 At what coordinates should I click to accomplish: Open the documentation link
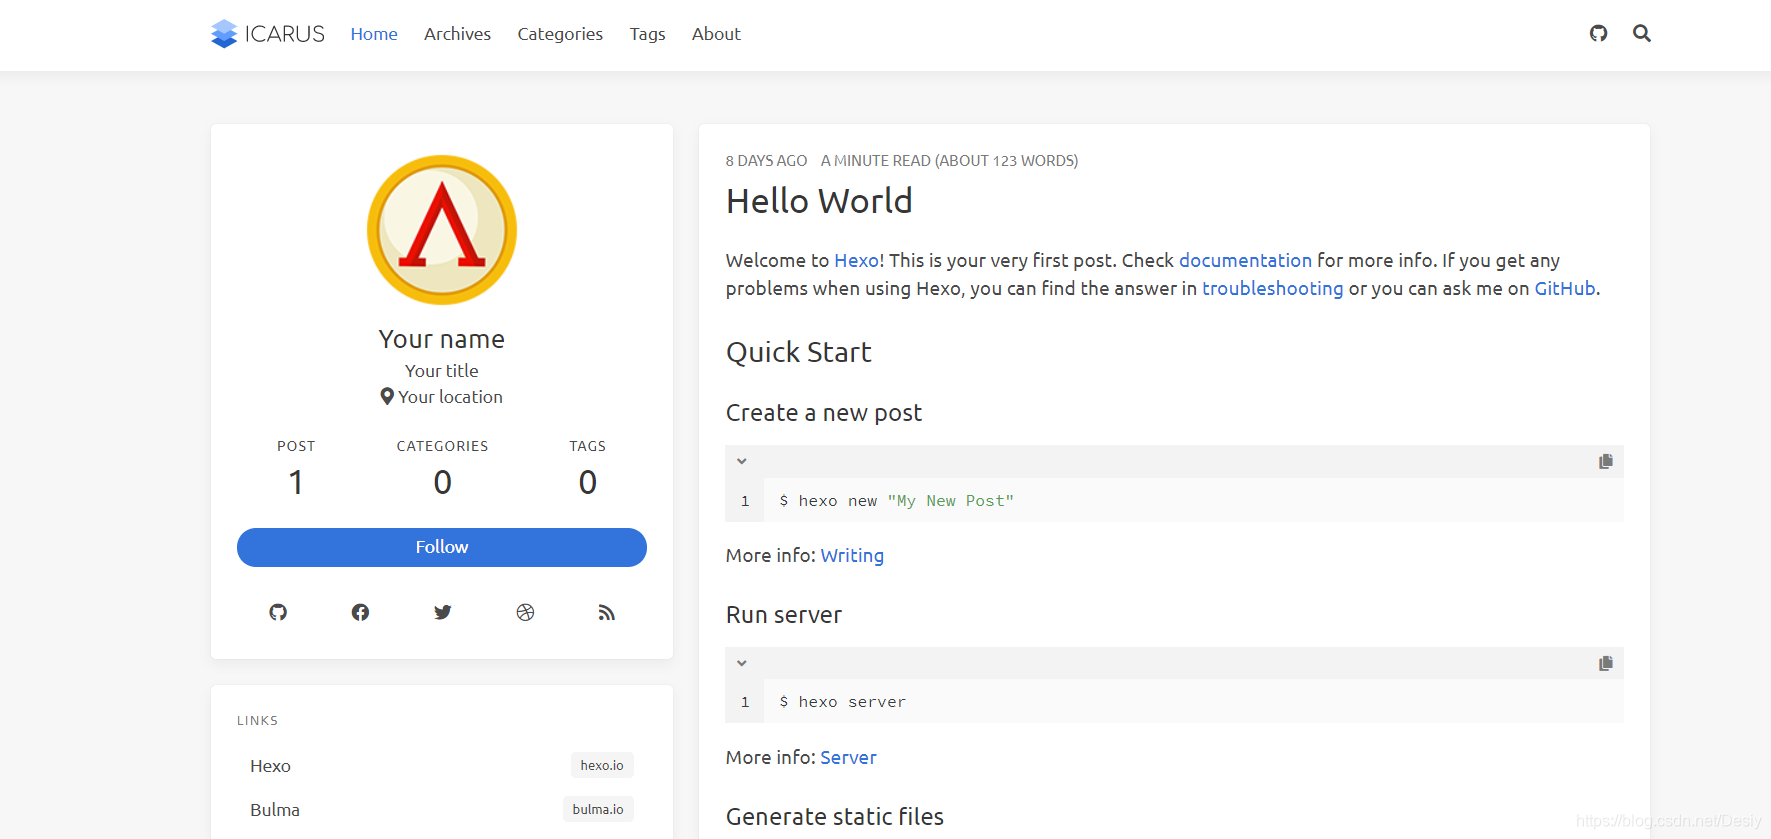pyautogui.click(x=1245, y=260)
